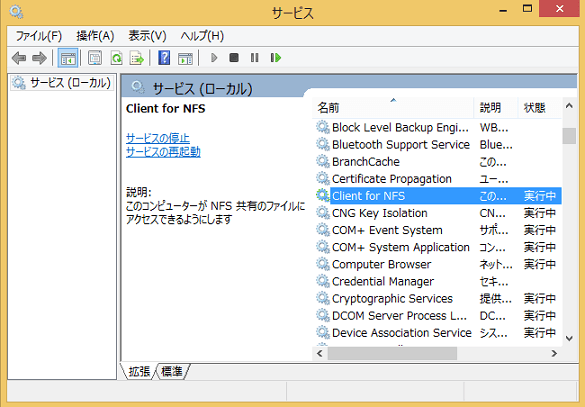Click the Stop Service square icon
Screen dimensions: 585x407
(x=234, y=58)
